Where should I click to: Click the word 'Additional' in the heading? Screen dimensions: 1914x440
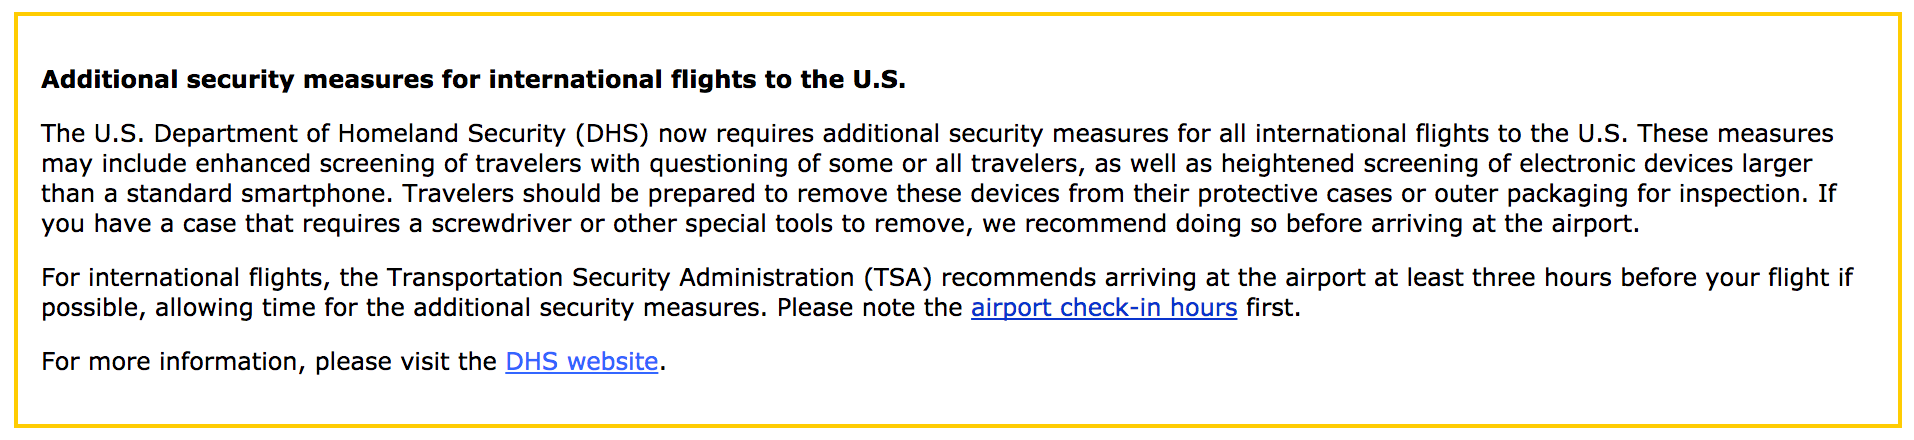click(x=110, y=80)
